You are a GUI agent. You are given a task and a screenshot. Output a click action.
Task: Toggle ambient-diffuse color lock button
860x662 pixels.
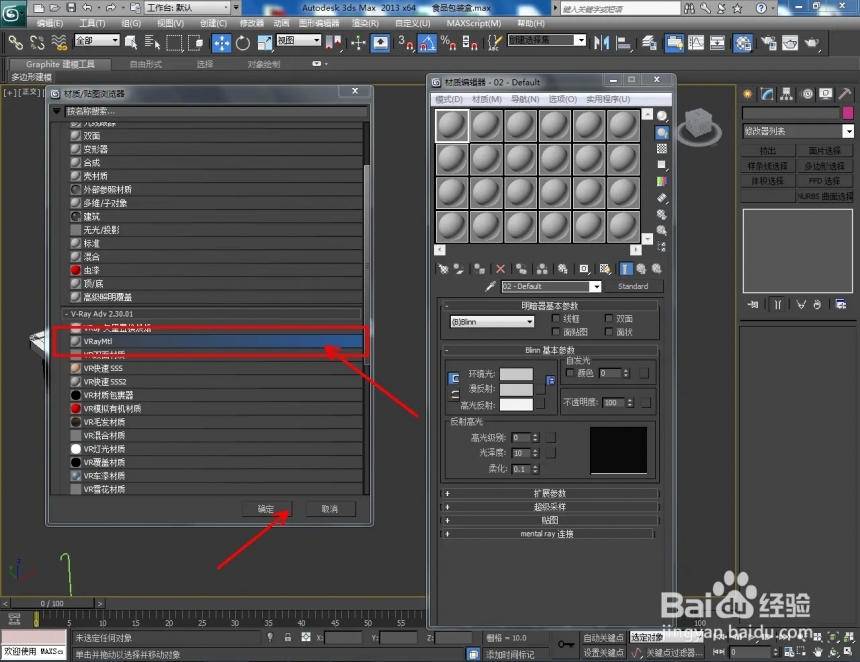coord(454,378)
